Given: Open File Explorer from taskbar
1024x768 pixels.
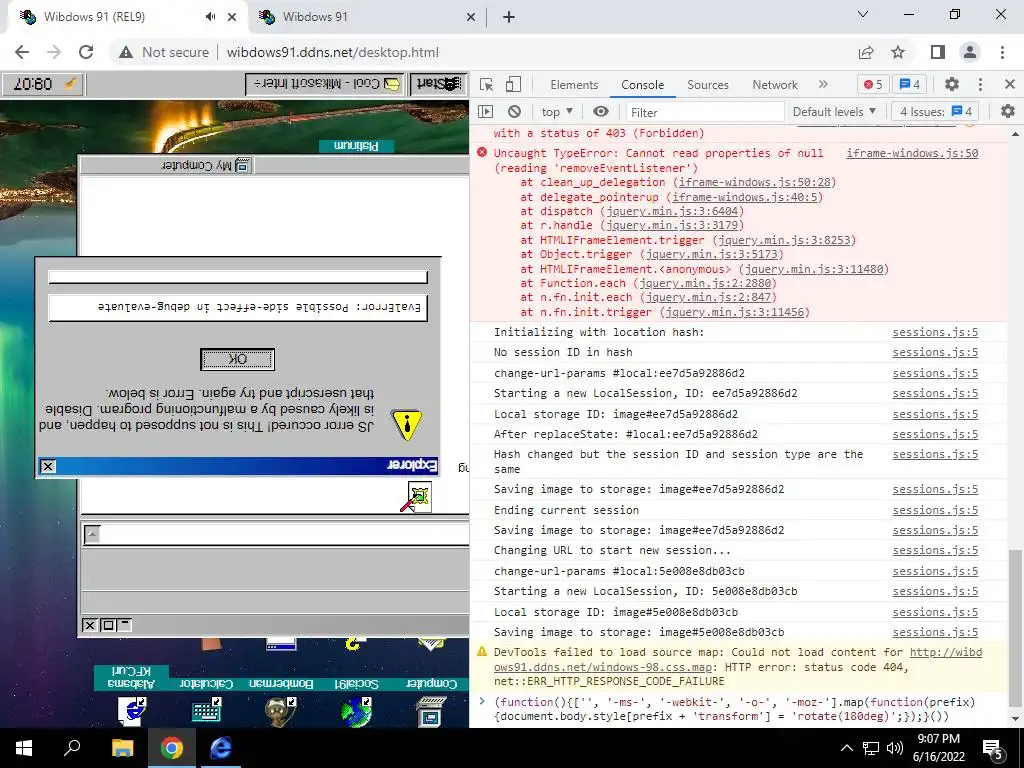Looking at the screenshot, I should tap(122, 748).
